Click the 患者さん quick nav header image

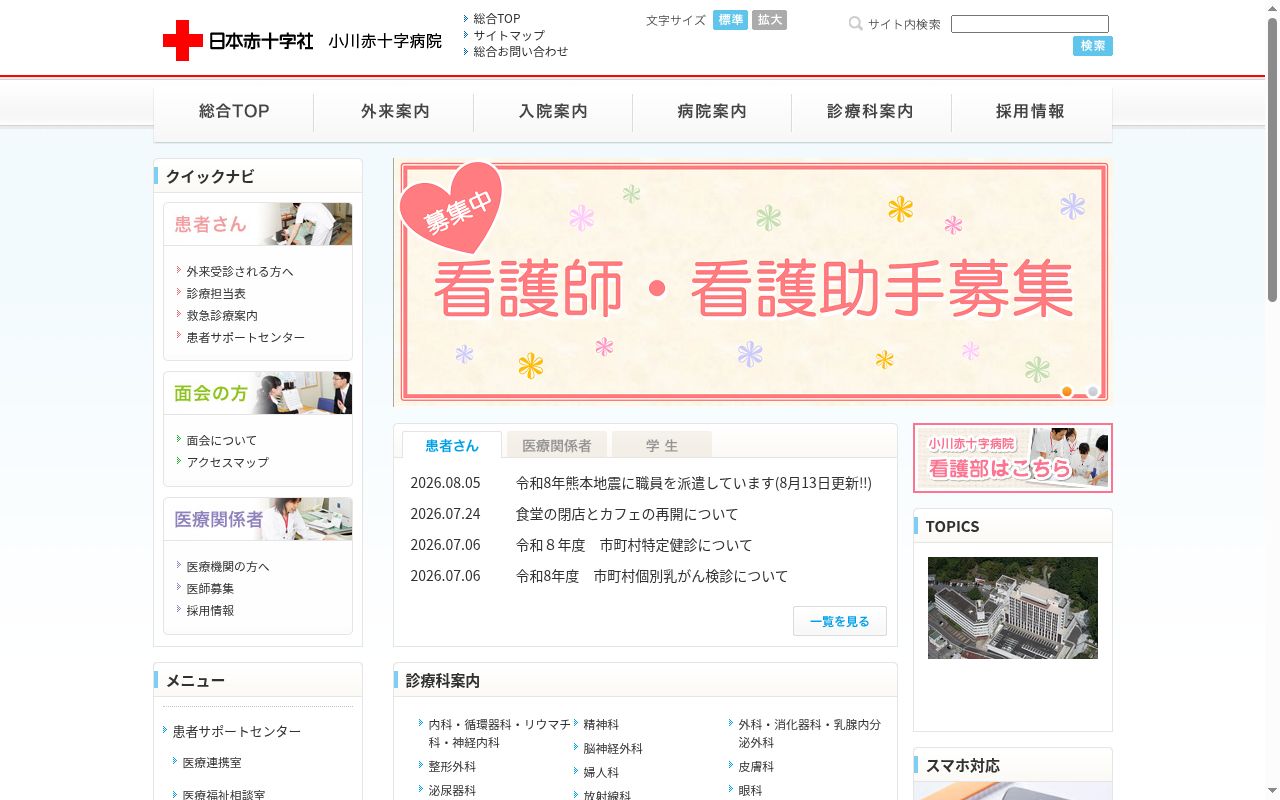click(258, 224)
